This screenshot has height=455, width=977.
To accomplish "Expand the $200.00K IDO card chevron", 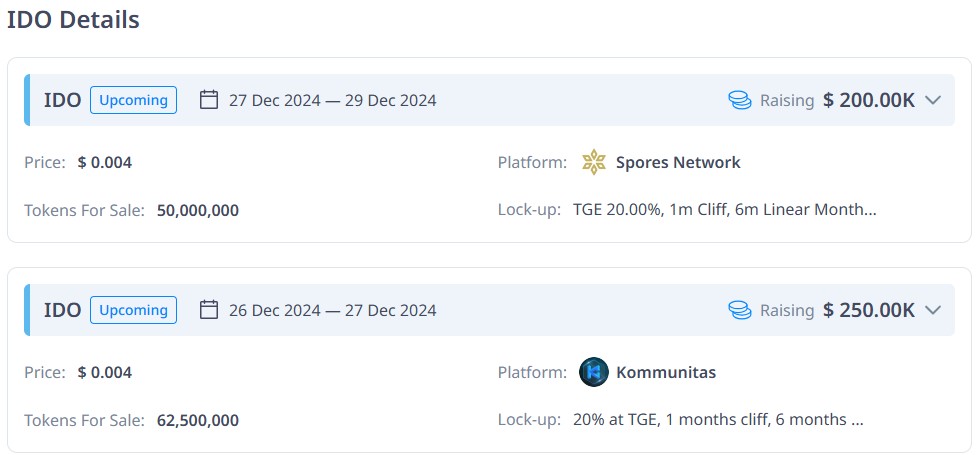I will [x=933, y=100].
